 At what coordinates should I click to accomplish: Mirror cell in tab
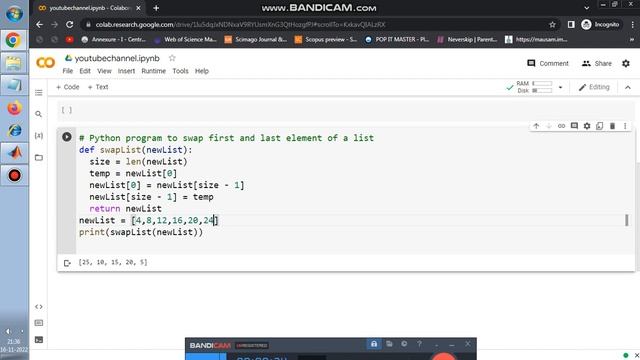click(600, 126)
